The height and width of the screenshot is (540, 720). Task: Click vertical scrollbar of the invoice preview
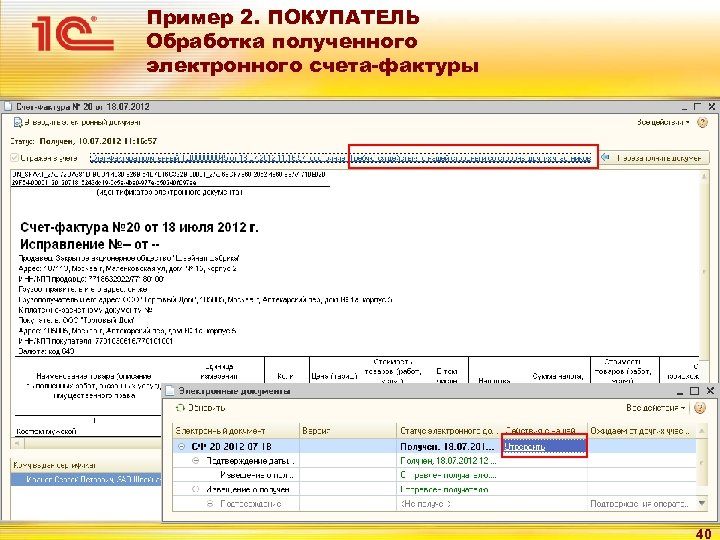coord(704,271)
